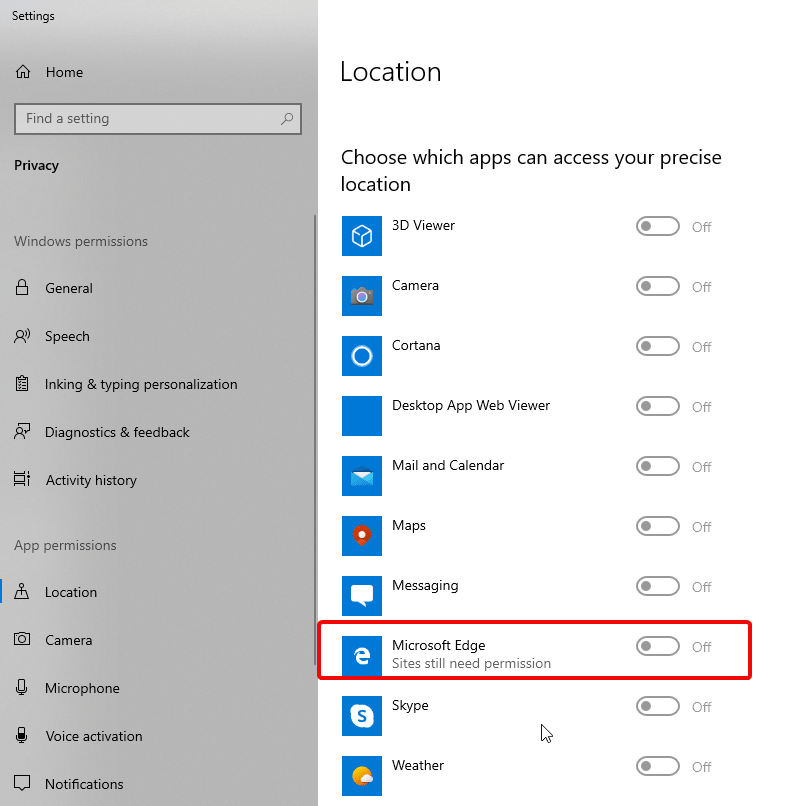Click the Microsoft Edge app icon
The height and width of the screenshot is (806, 791).
click(362, 656)
